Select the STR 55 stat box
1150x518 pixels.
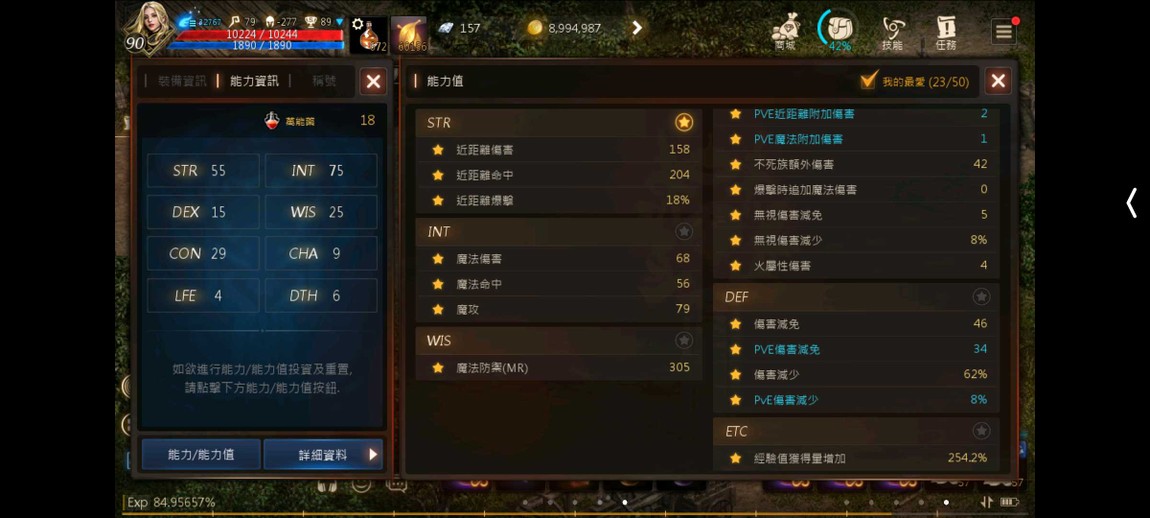(203, 170)
